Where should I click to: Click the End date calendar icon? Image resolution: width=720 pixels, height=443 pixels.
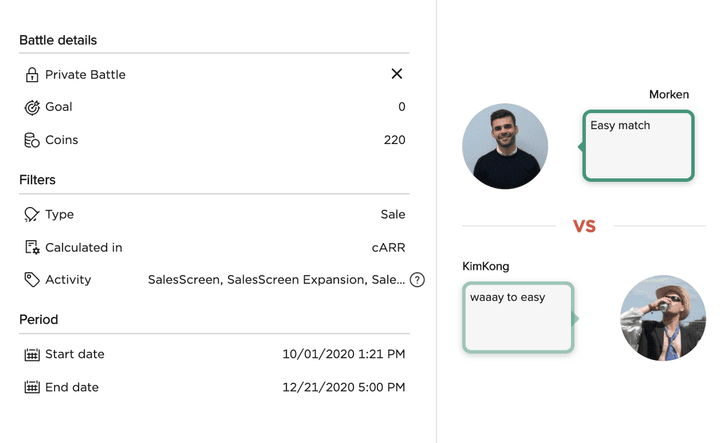tap(32, 387)
